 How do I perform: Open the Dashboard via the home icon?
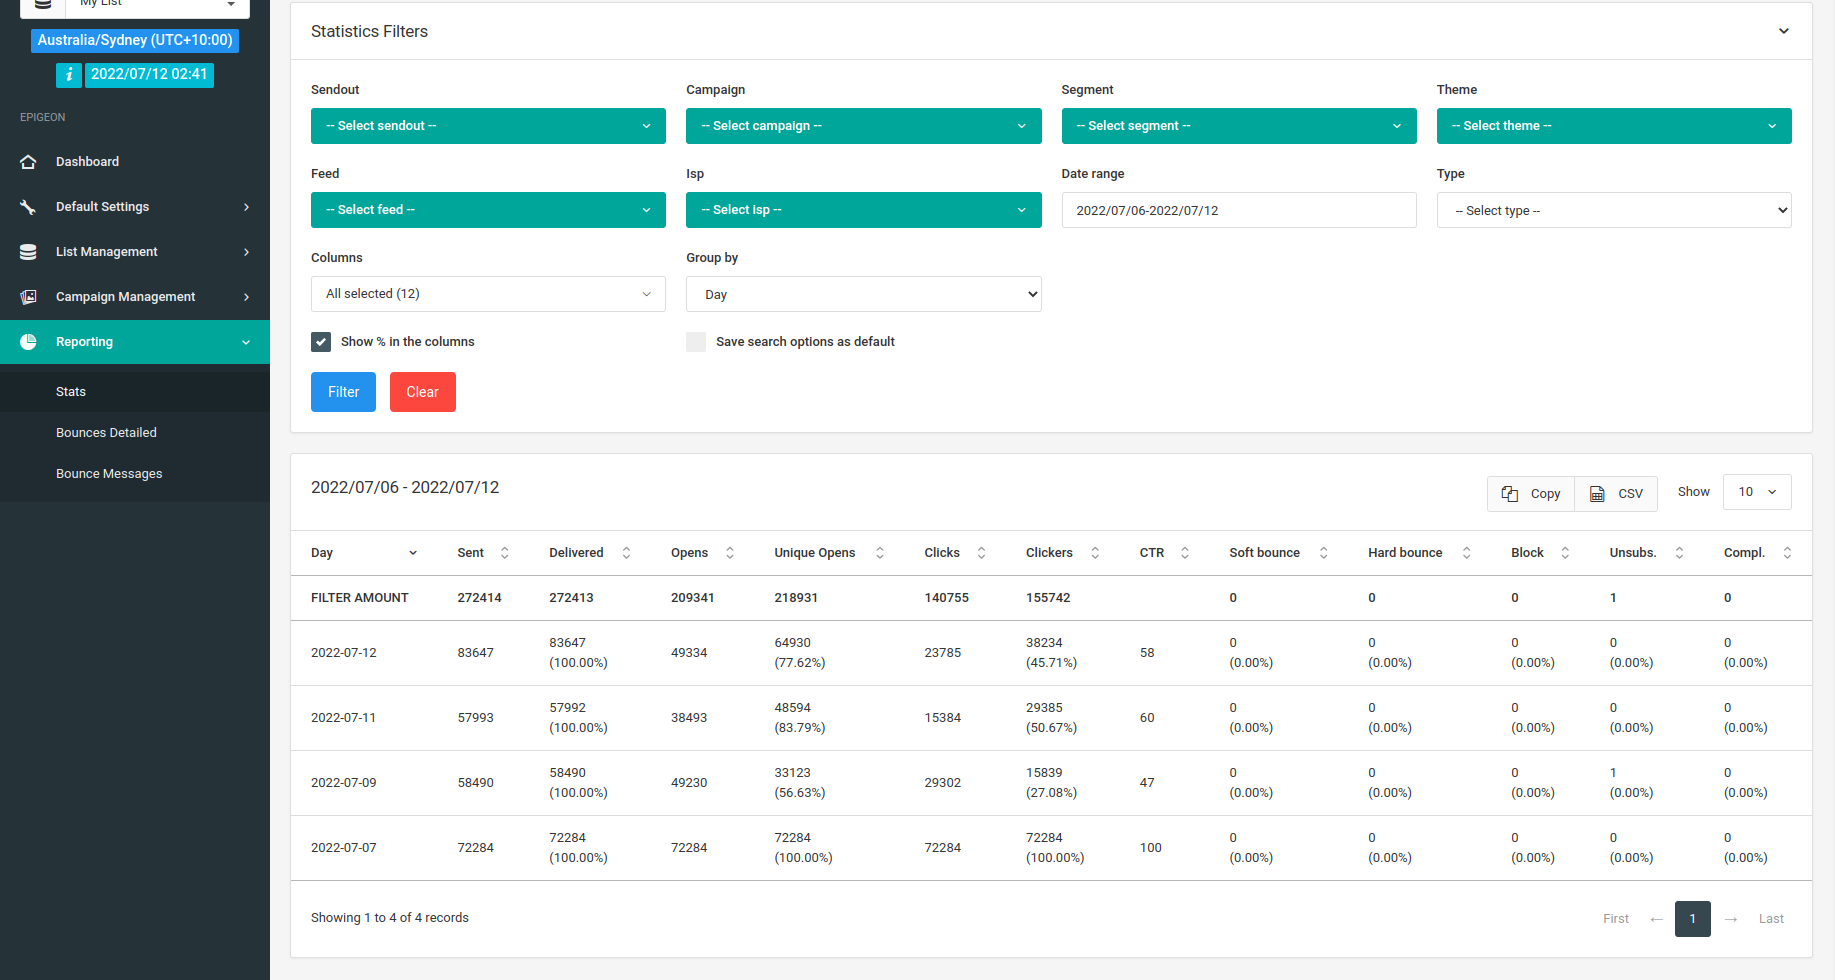click(x=28, y=161)
